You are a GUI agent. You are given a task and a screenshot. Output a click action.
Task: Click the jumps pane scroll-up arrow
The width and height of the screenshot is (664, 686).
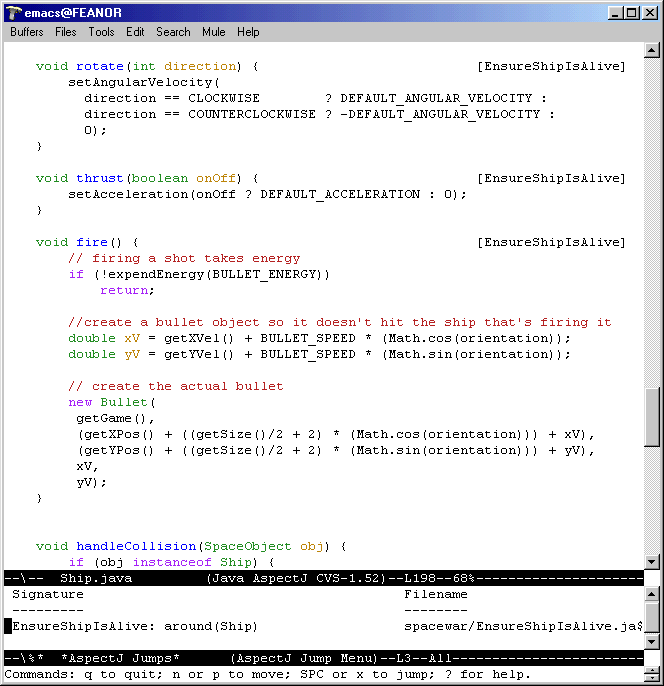click(652, 595)
